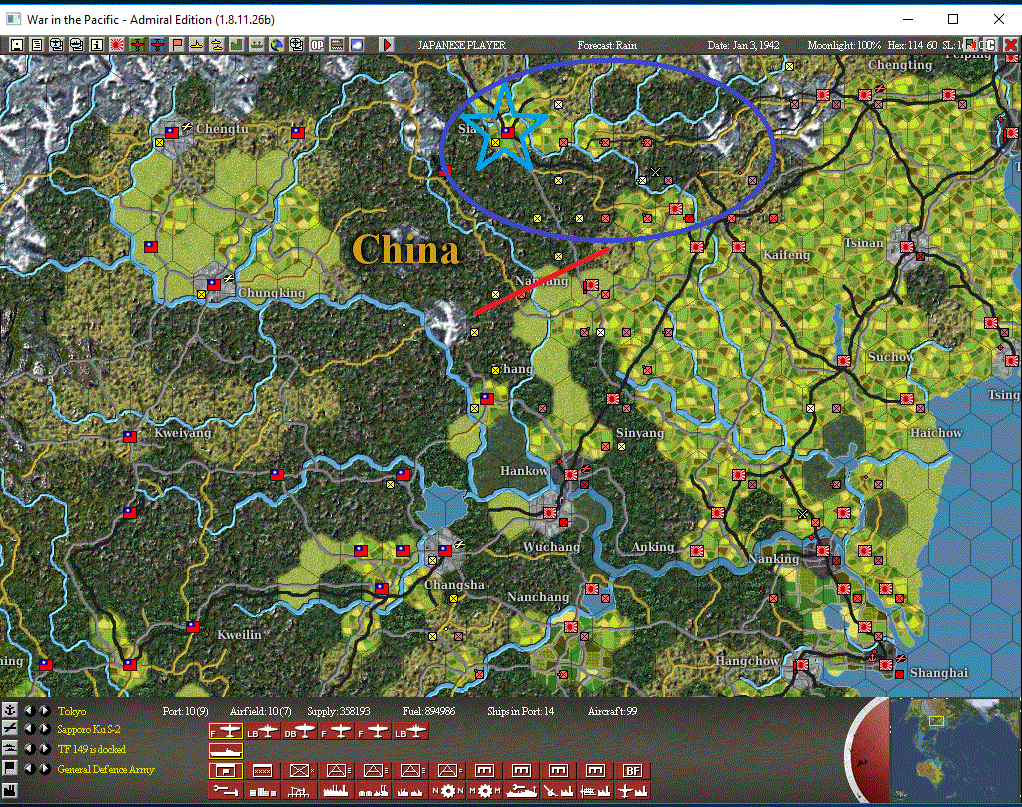Show previous task force before TF 149

tap(29, 749)
